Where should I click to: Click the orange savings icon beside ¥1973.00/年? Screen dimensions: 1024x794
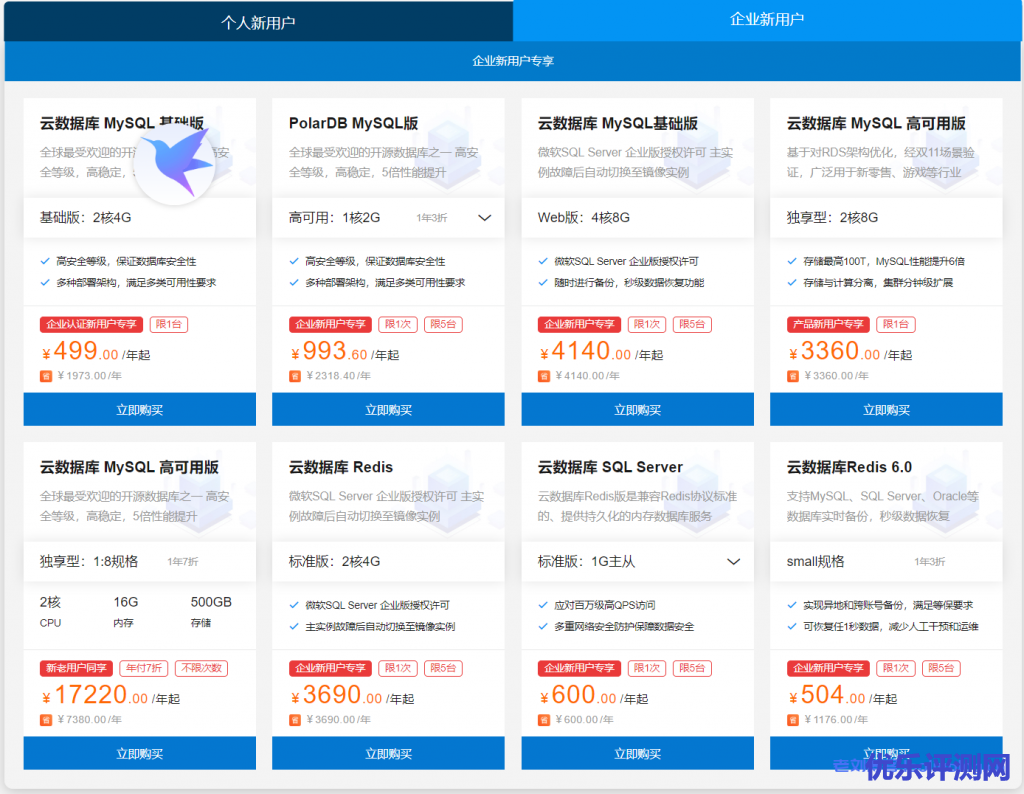[45, 376]
